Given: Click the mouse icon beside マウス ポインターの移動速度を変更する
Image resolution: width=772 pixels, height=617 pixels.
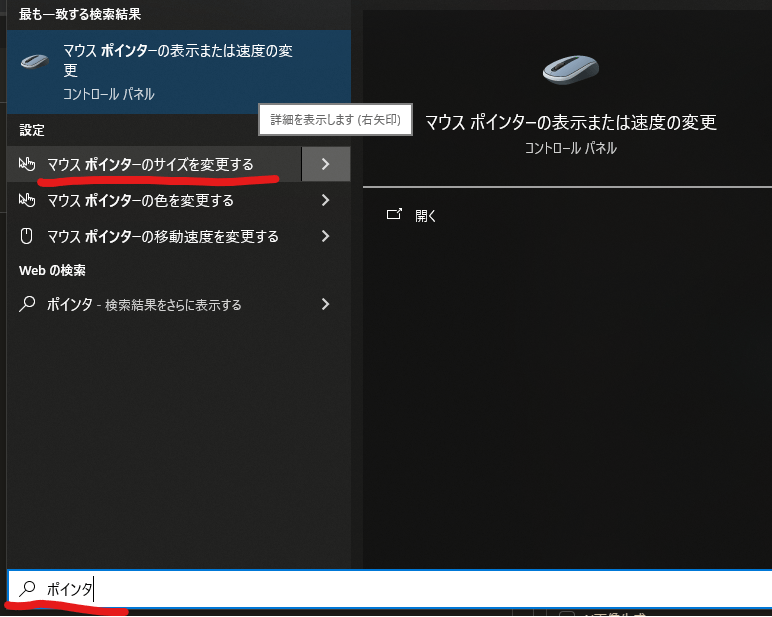Looking at the screenshot, I should click(28, 237).
